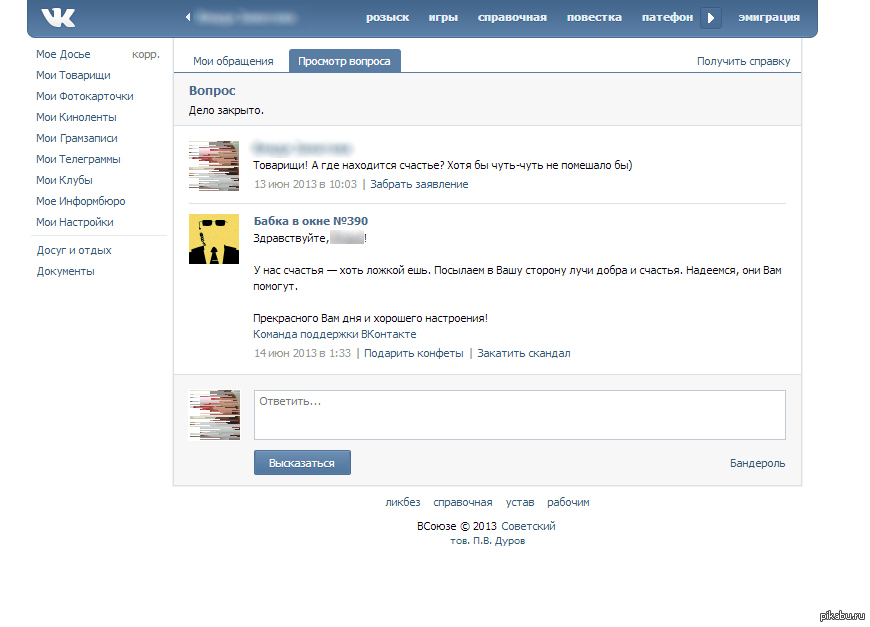Switch to the Мои обращения tab
Image resolution: width=870 pixels, height=627 pixels.
coord(233,61)
